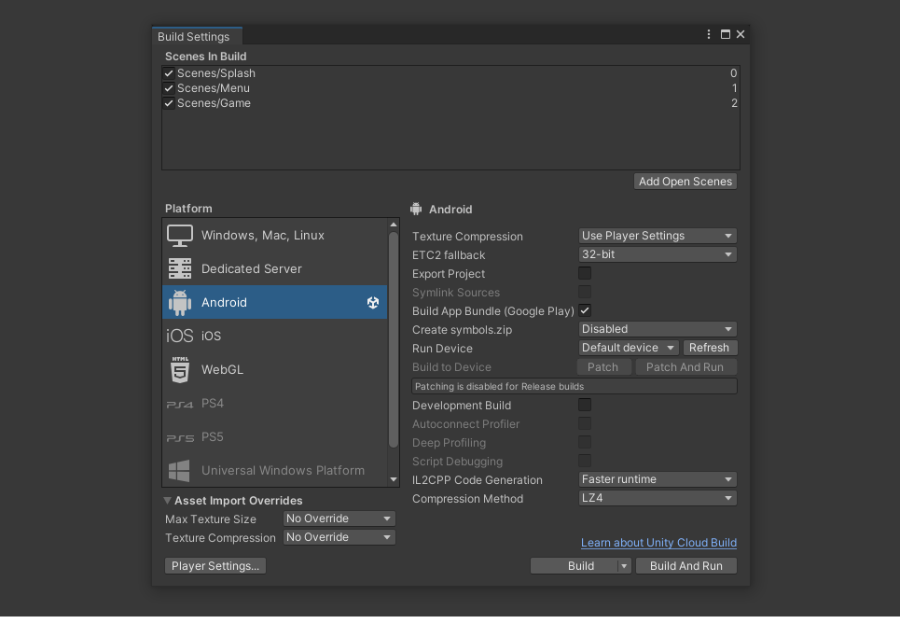Select the Scenes/Splash row text
The height and width of the screenshot is (617, 901).
pyautogui.click(x=216, y=74)
